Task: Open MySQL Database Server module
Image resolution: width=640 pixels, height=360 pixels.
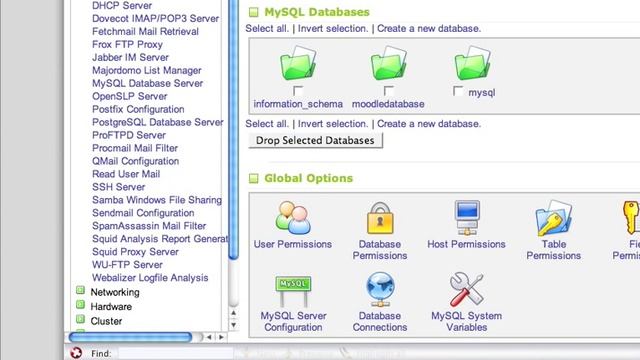Action: [147, 83]
